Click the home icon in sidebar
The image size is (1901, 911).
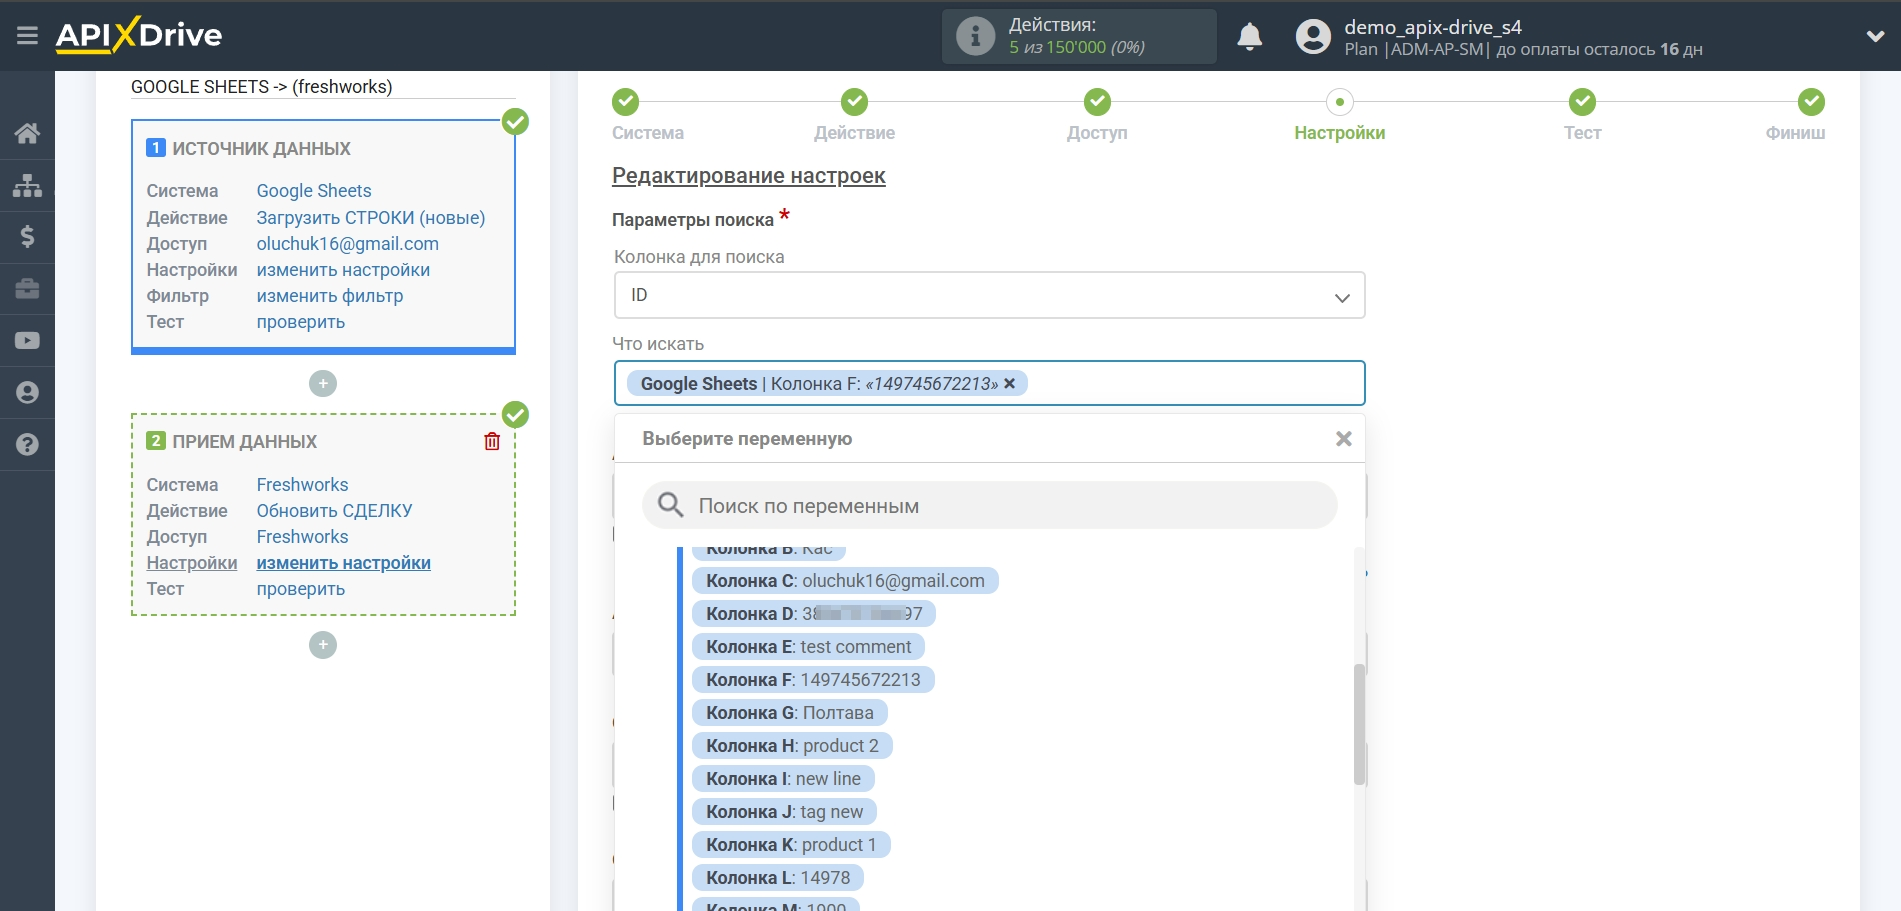click(27, 133)
